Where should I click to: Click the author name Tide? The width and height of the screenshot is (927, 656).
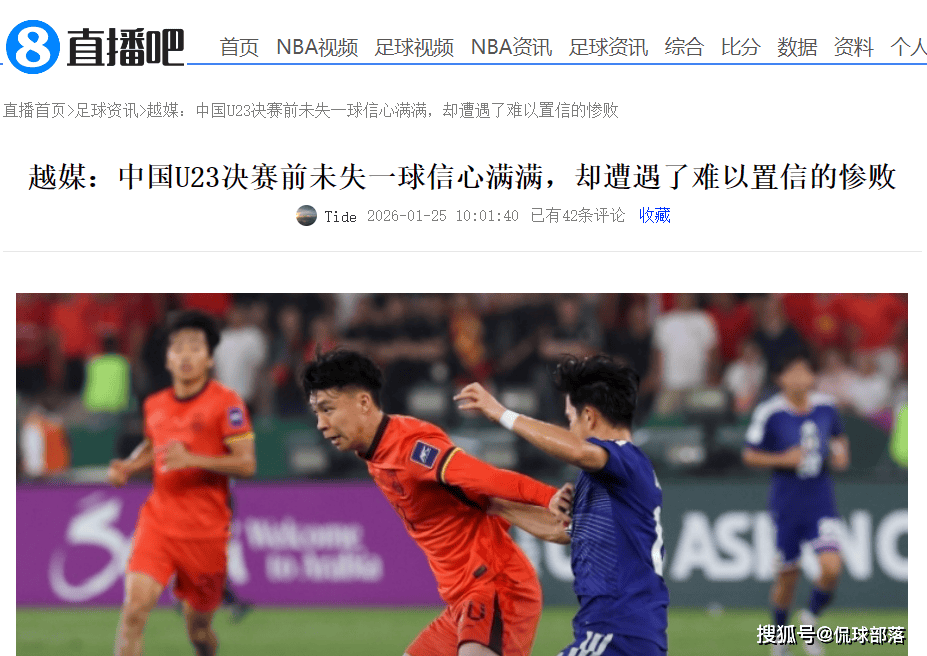tap(340, 217)
